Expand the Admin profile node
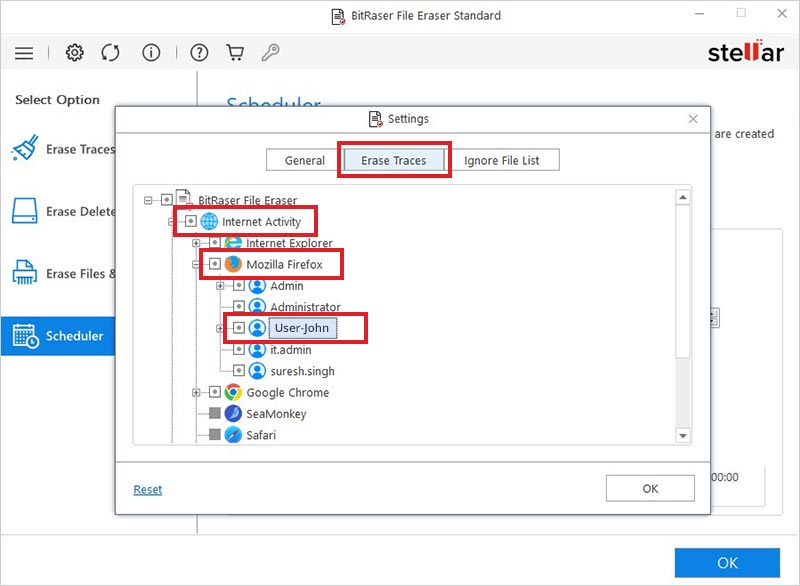This screenshot has width=800, height=586. (220, 286)
